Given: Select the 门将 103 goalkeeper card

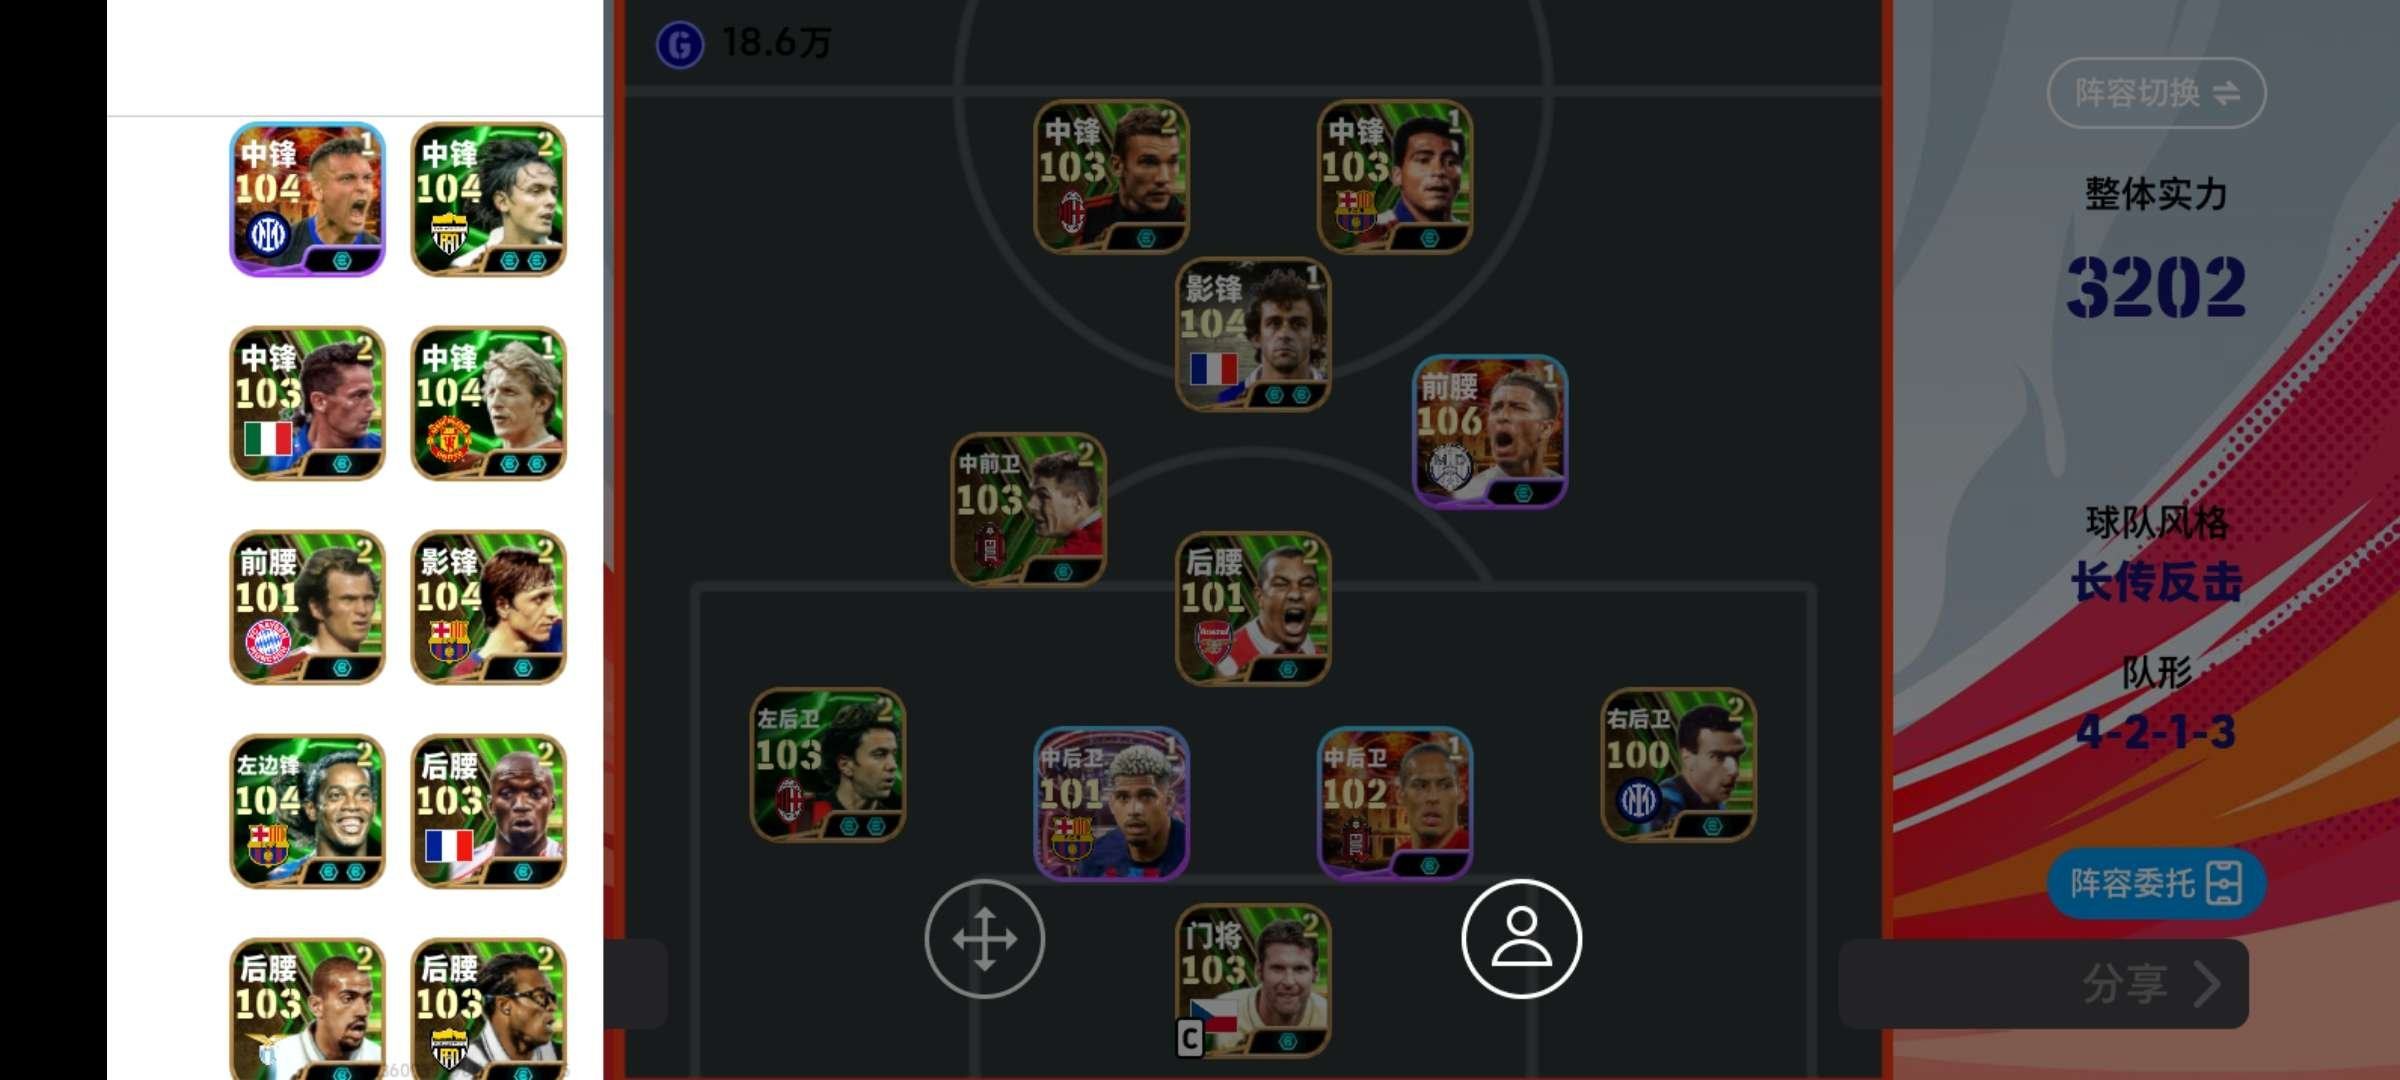Looking at the screenshot, I should tap(1253, 981).
